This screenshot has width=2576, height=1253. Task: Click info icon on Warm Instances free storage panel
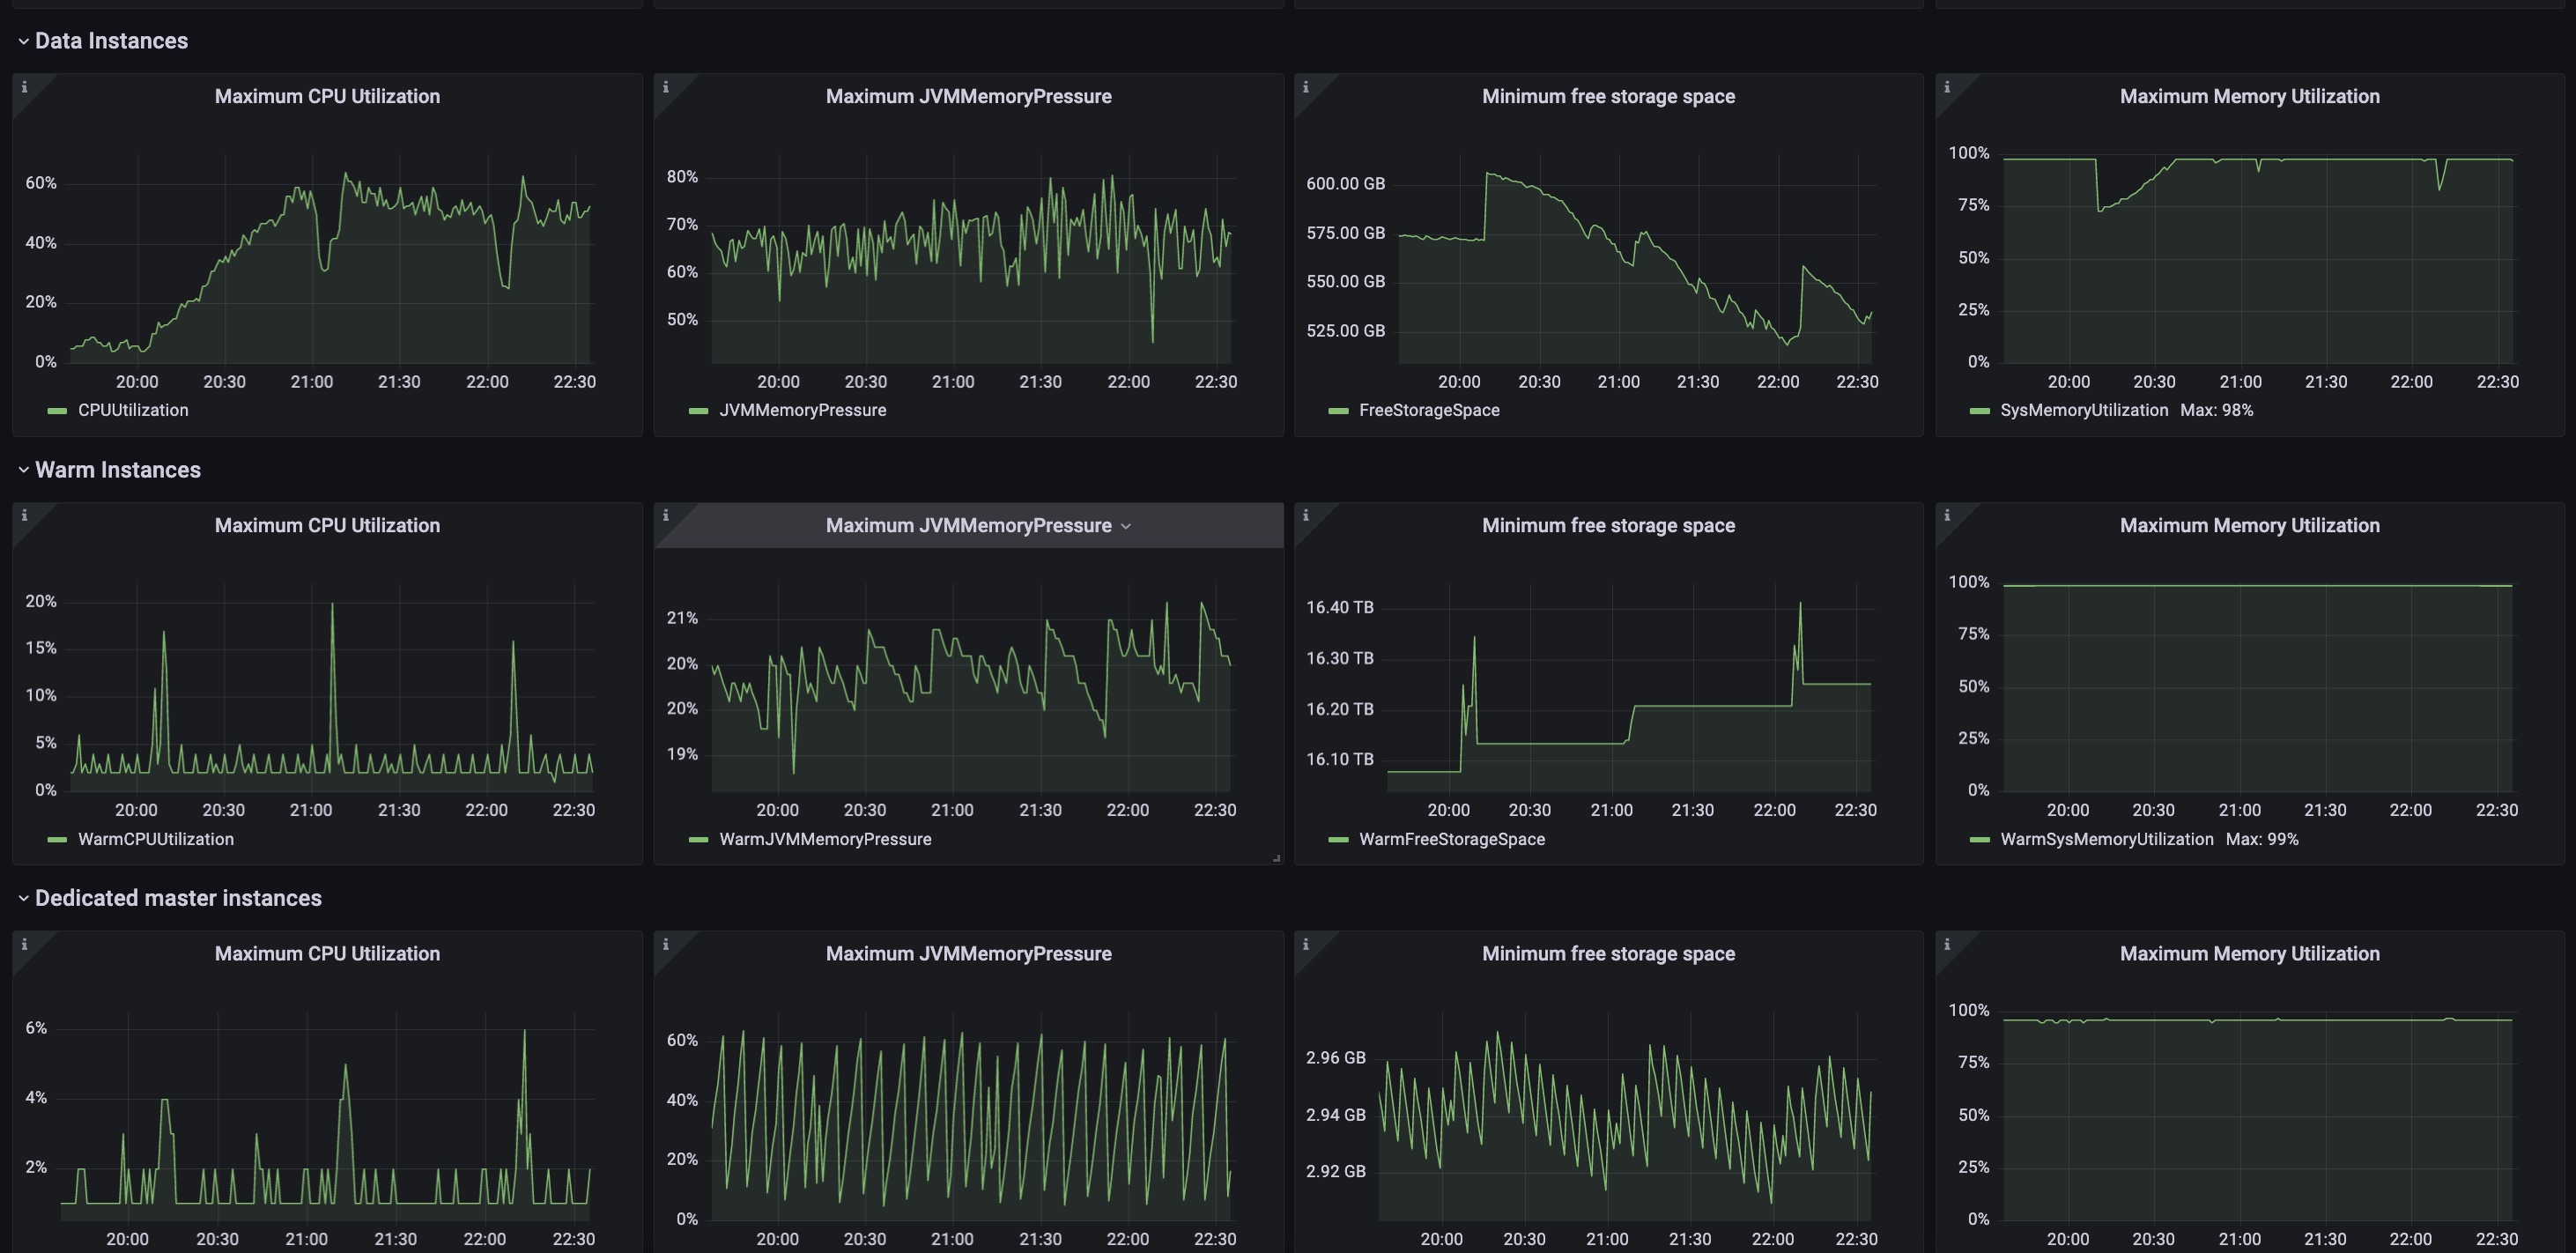[1305, 515]
